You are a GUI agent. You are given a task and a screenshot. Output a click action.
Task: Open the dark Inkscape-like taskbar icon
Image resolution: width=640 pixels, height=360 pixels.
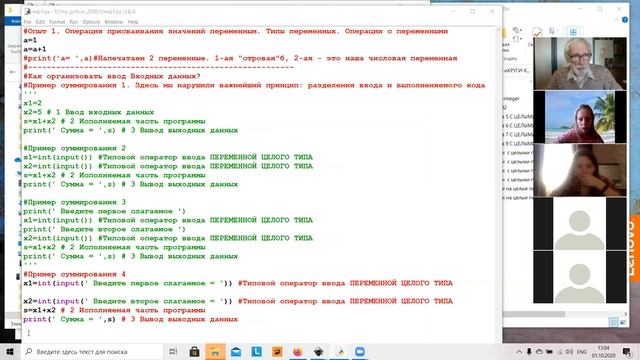click(319, 351)
